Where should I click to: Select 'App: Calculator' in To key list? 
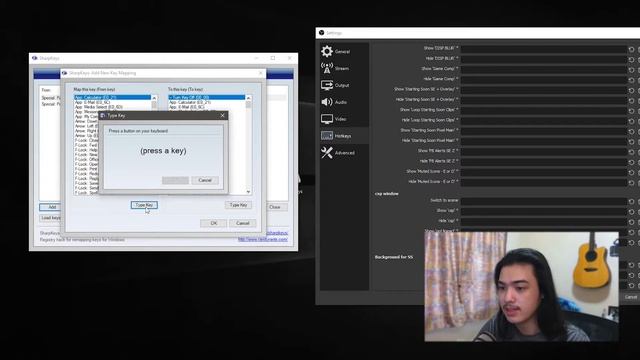tap(207, 102)
